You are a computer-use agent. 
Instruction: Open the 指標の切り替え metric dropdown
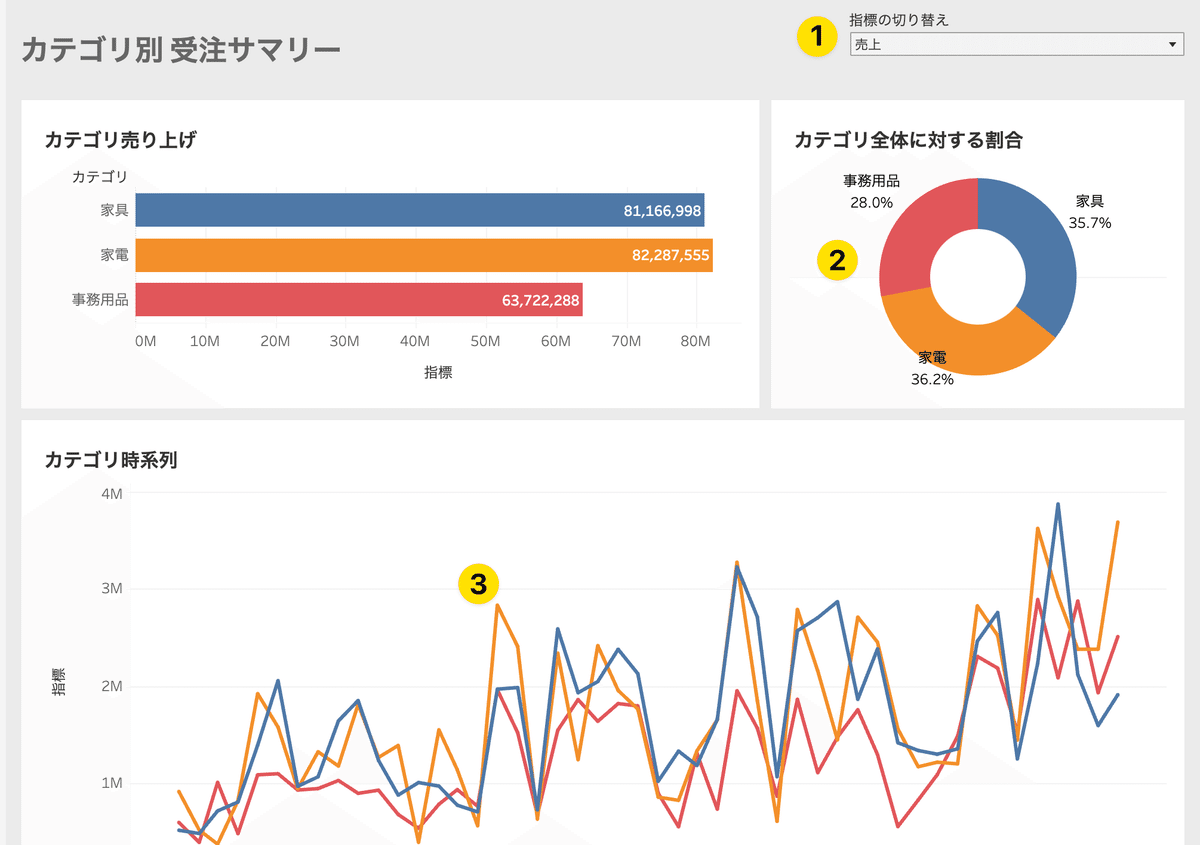(x=1015, y=44)
